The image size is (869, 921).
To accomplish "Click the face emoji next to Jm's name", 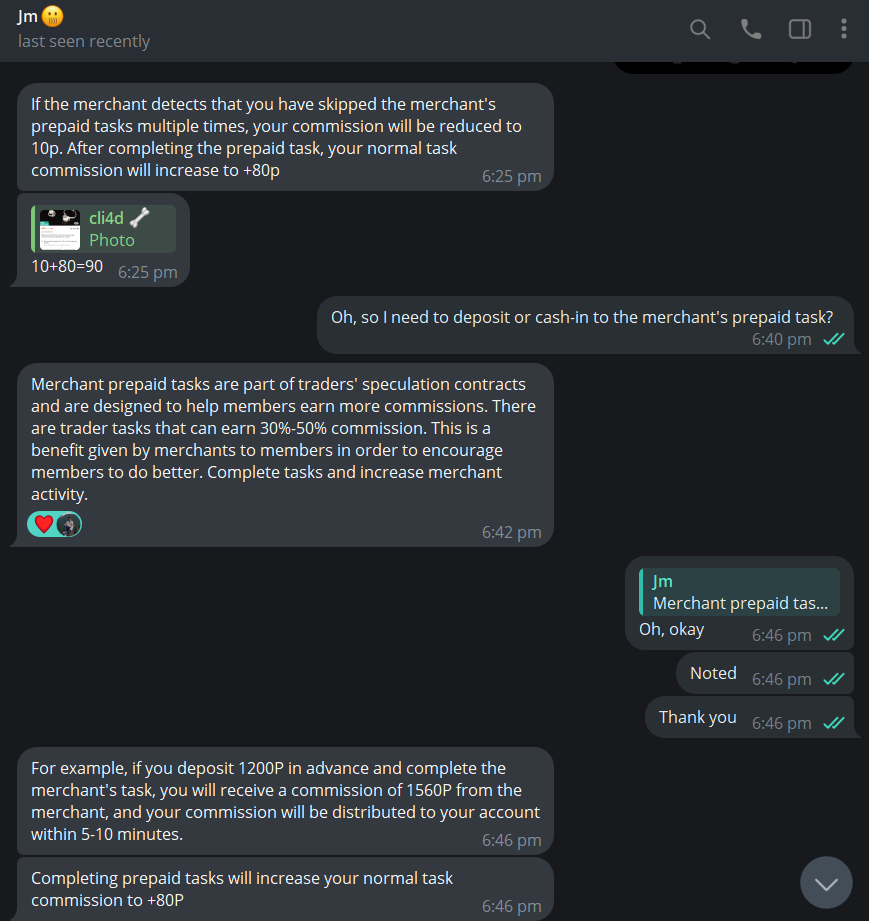I will (x=52, y=16).
